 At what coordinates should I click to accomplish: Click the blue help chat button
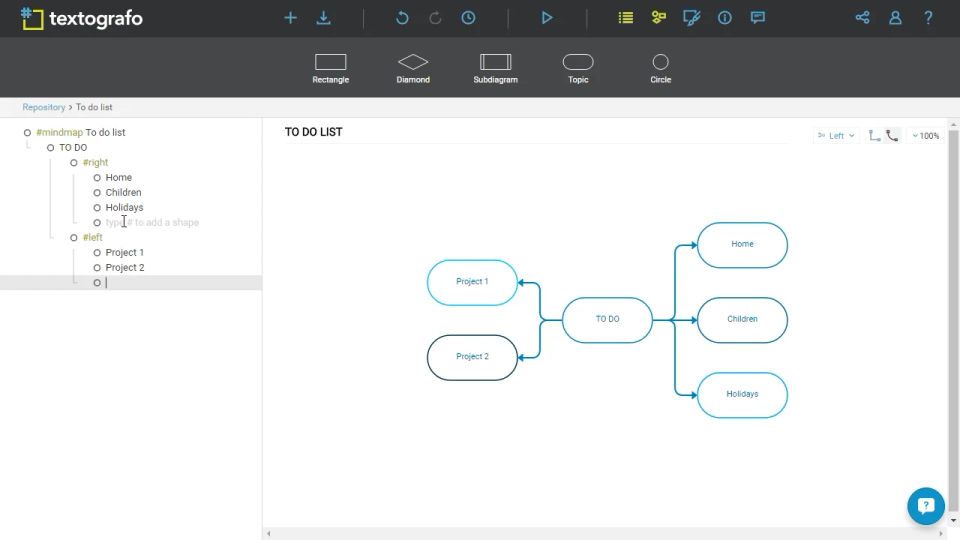(x=925, y=506)
